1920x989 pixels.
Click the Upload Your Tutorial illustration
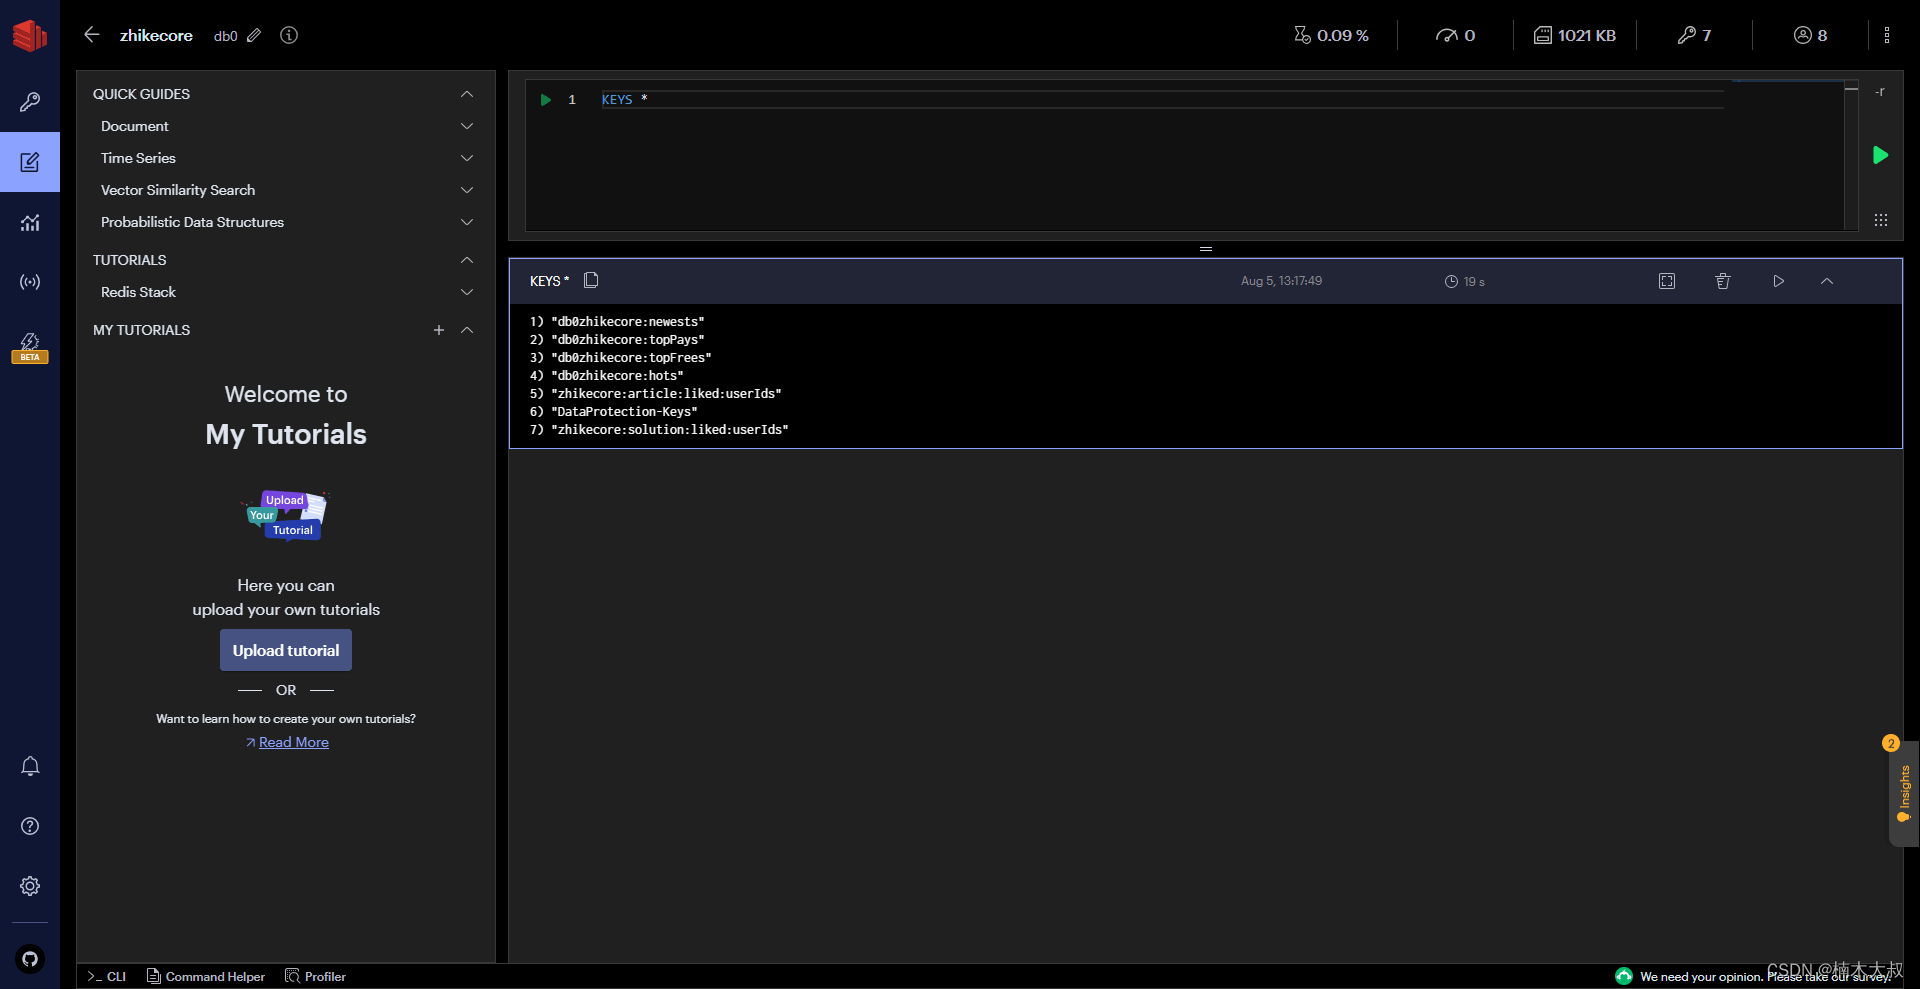(286, 515)
